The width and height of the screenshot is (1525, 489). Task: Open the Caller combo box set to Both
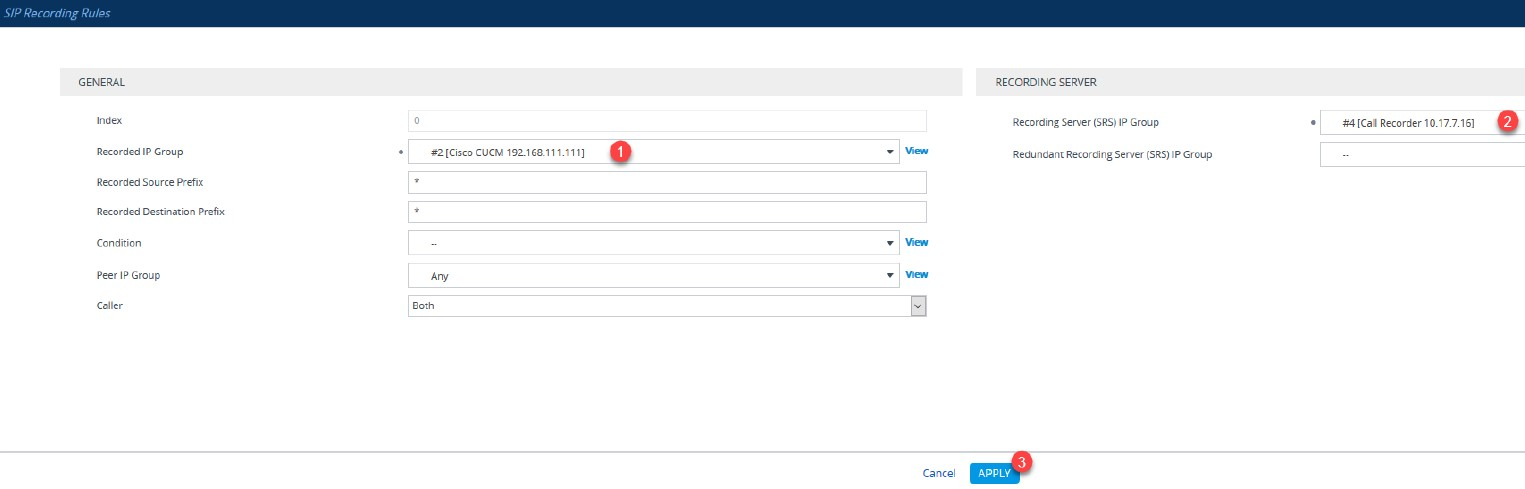pos(667,306)
